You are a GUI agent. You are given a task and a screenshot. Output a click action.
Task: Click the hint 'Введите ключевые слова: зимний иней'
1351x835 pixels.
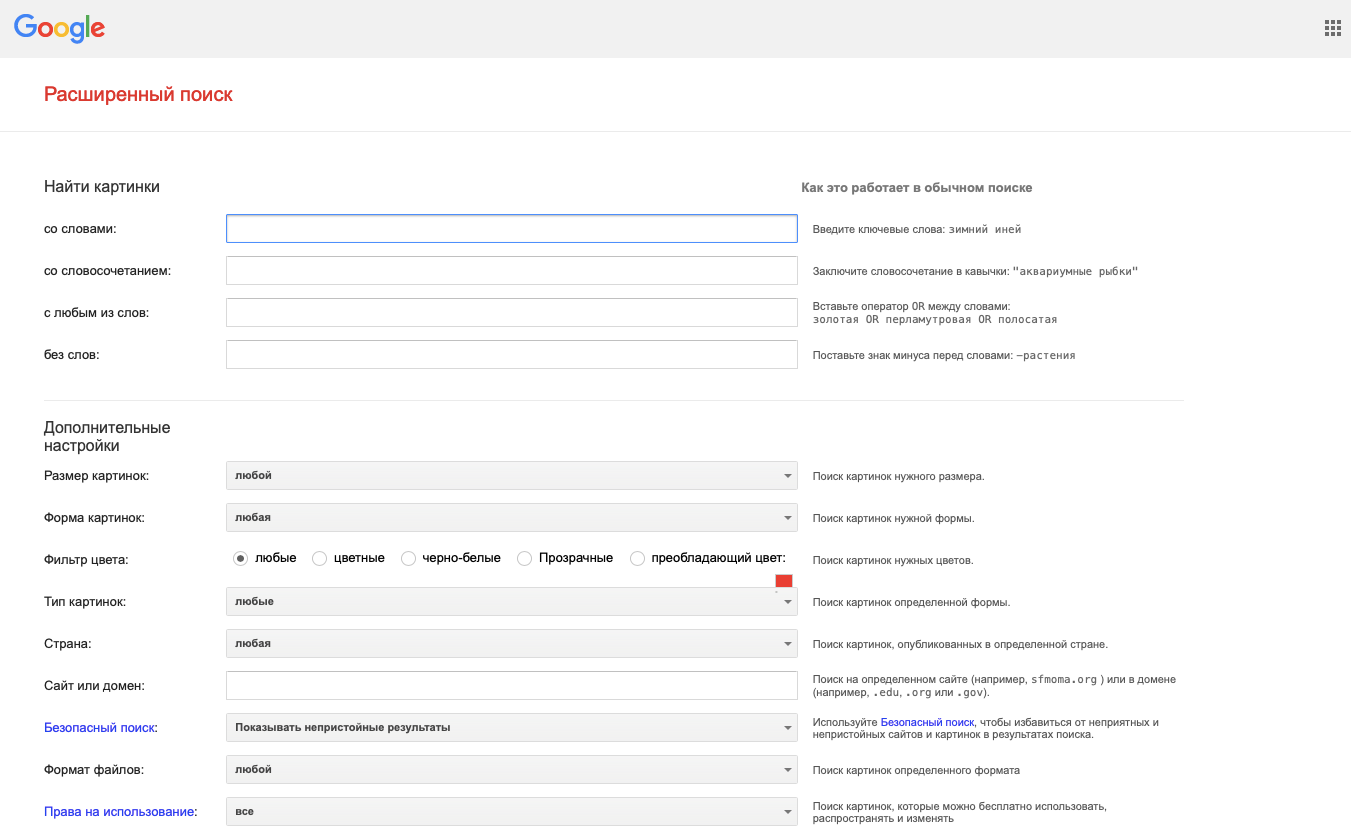point(917,229)
